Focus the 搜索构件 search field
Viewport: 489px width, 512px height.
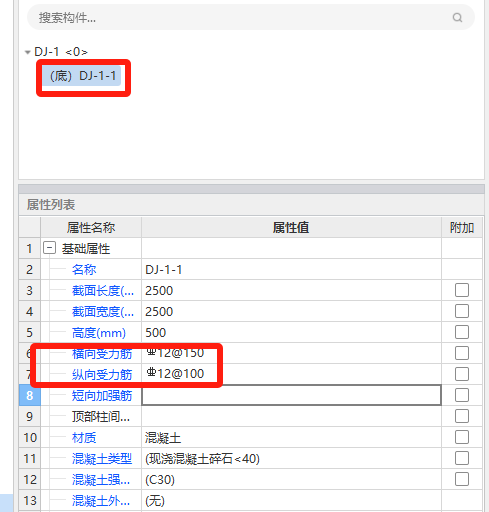tap(251, 17)
